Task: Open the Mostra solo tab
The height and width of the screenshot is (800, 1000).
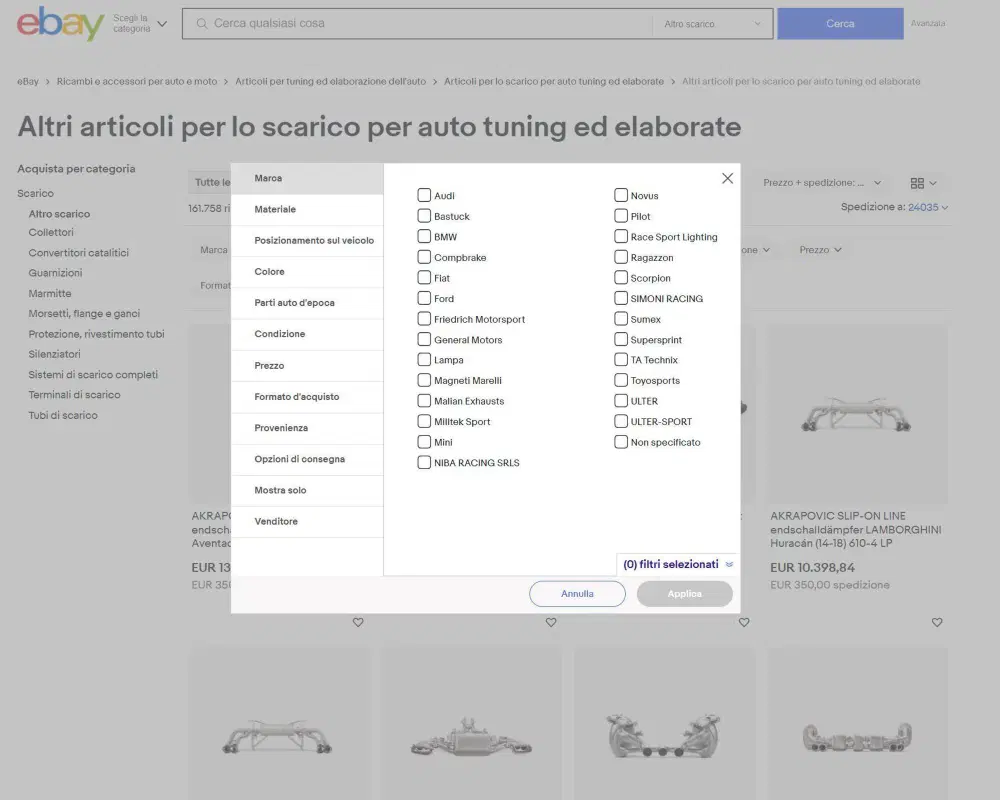Action: [307, 491]
